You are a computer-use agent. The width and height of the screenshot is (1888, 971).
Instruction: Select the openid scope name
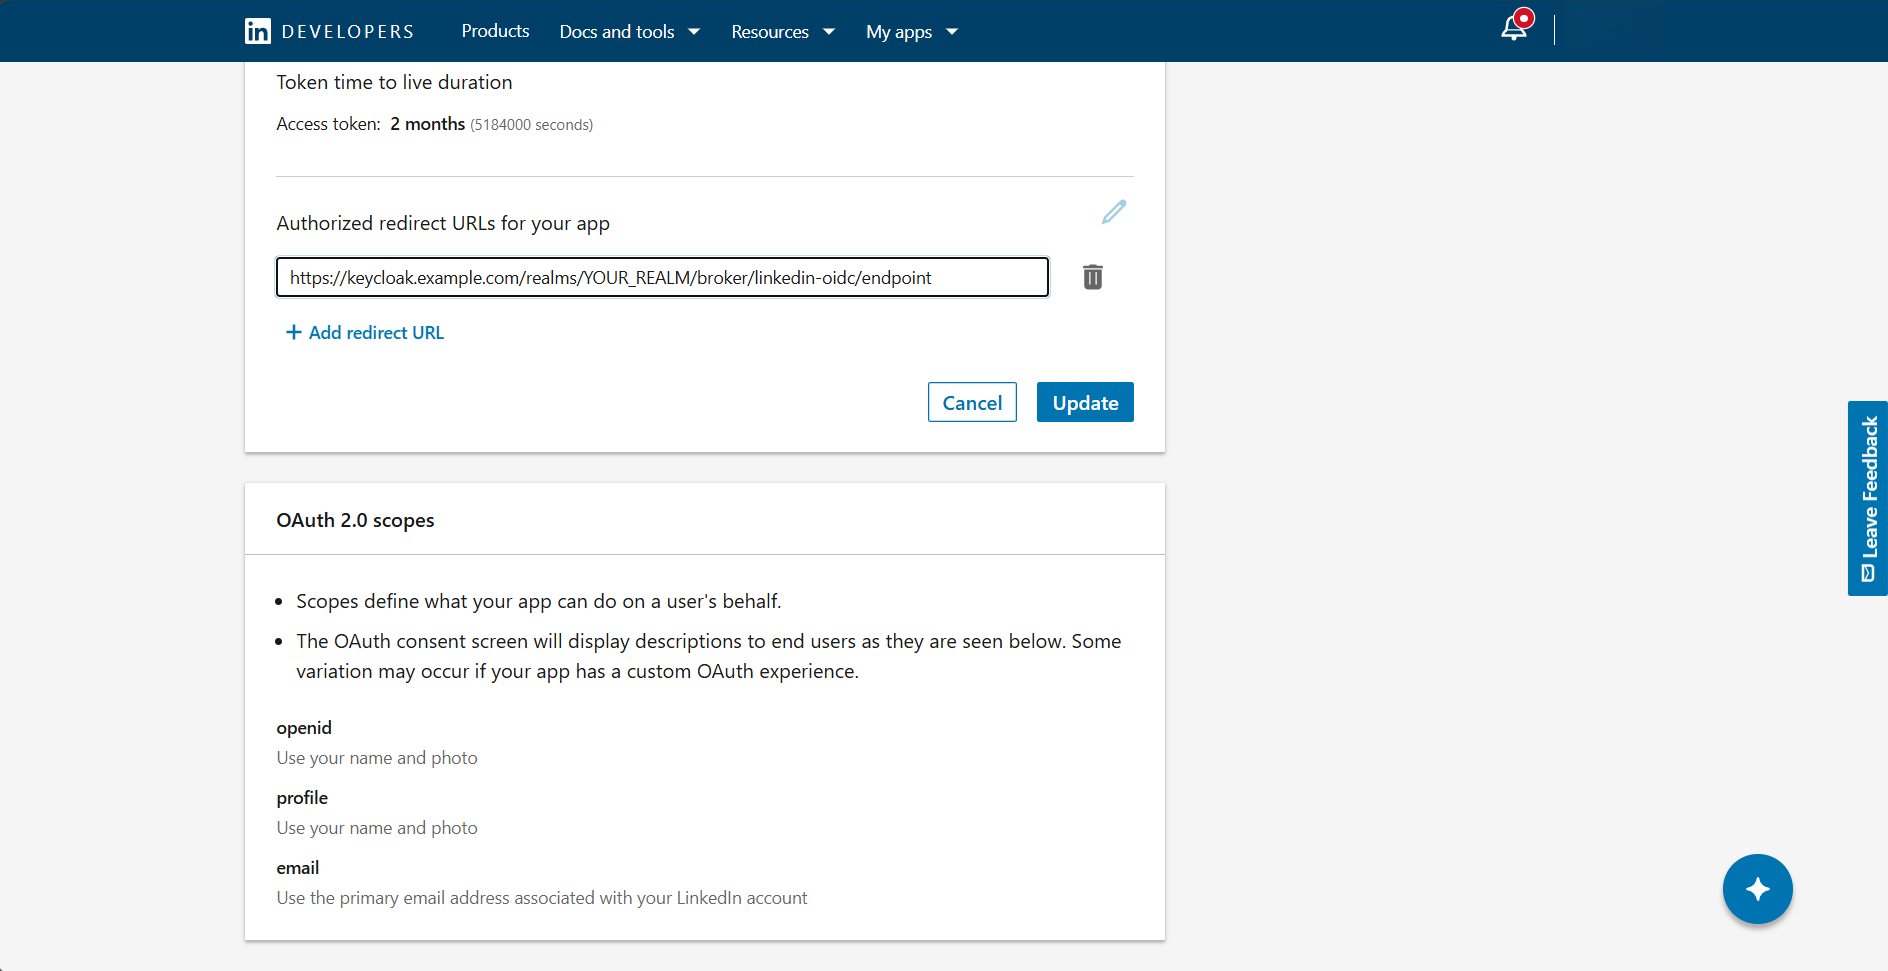click(304, 728)
